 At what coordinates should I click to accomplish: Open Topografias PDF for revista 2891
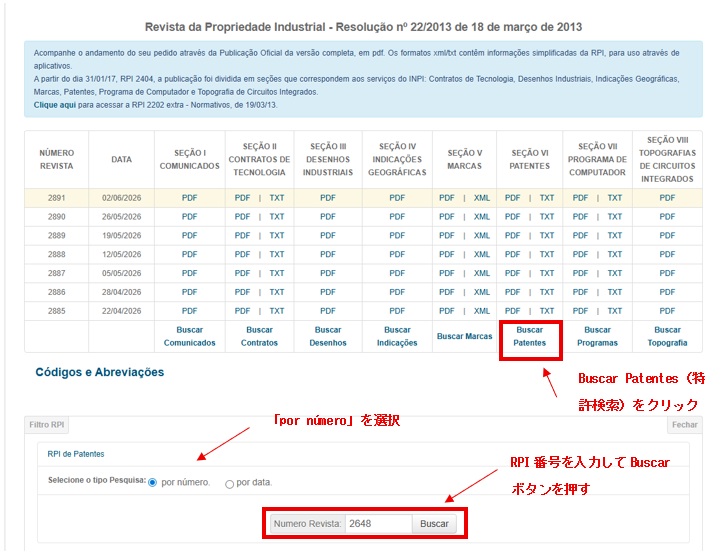[x=667, y=198]
